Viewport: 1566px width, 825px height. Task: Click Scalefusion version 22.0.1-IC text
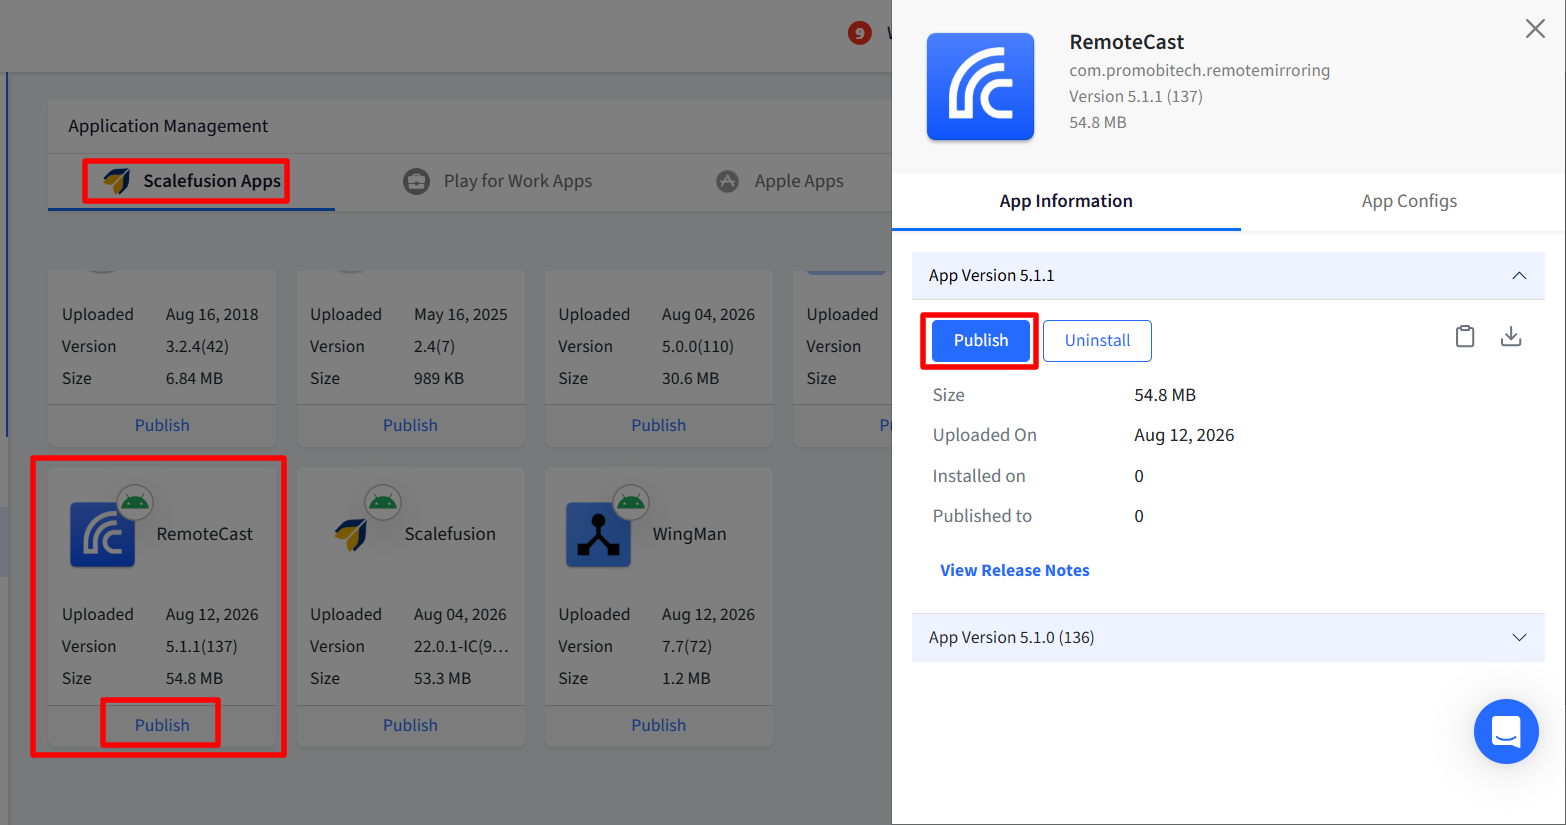point(461,646)
